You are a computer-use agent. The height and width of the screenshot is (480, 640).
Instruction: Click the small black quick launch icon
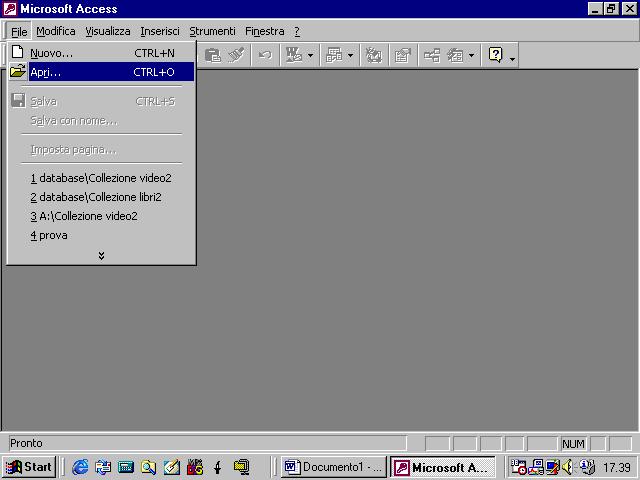(x=218, y=467)
